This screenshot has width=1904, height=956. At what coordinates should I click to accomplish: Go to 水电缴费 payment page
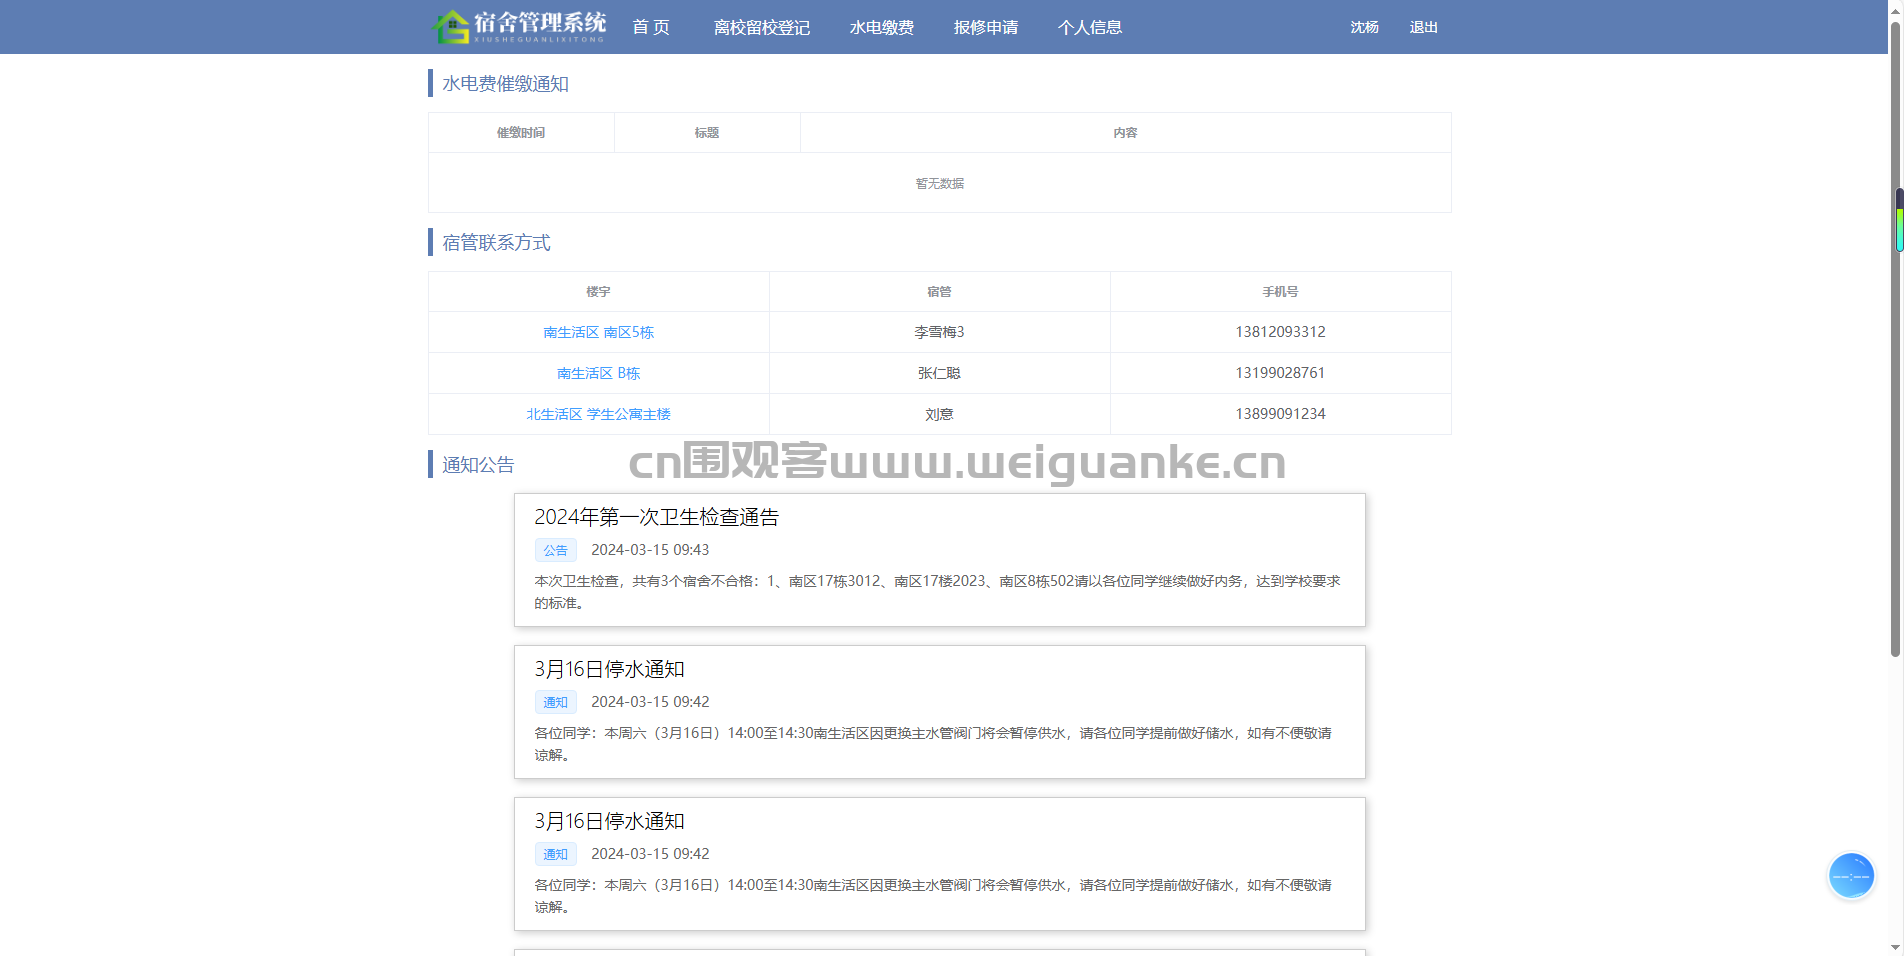point(881,27)
